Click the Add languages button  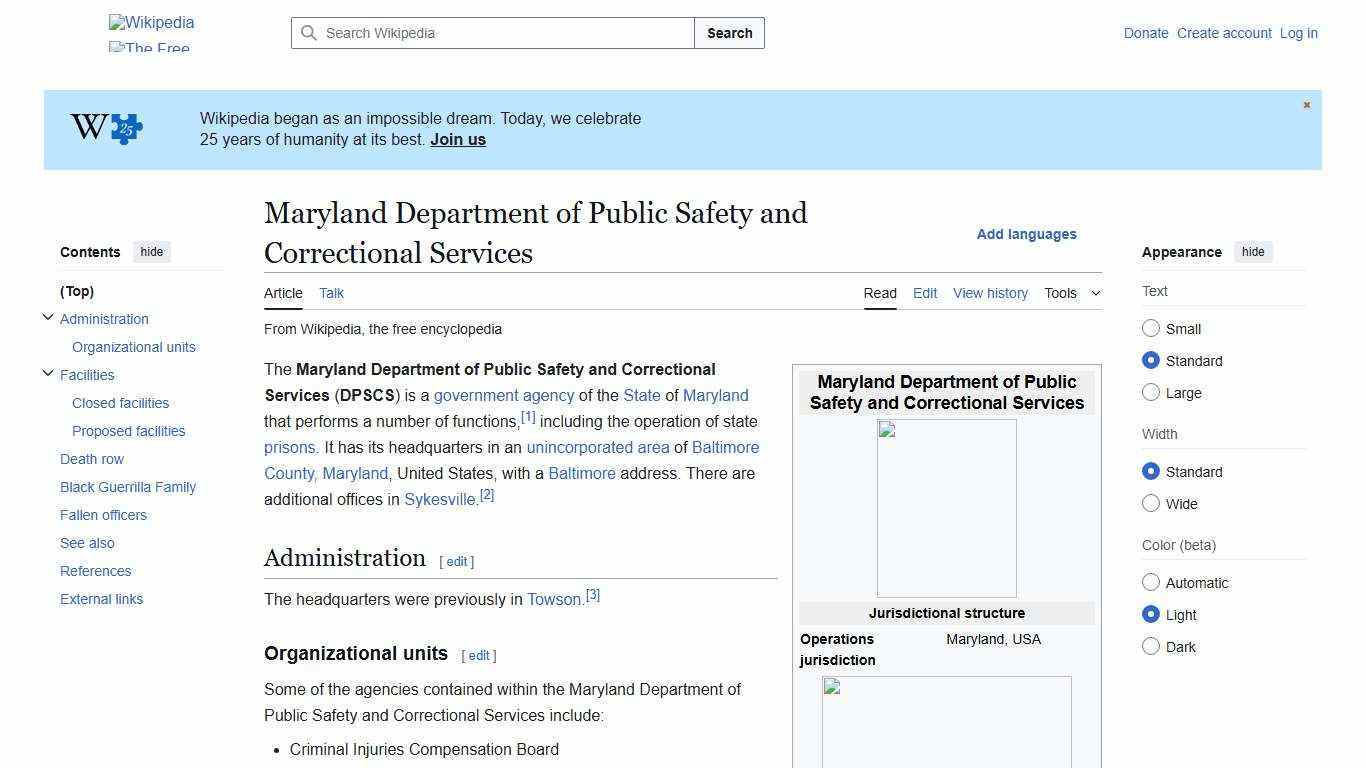[1026, 234]
